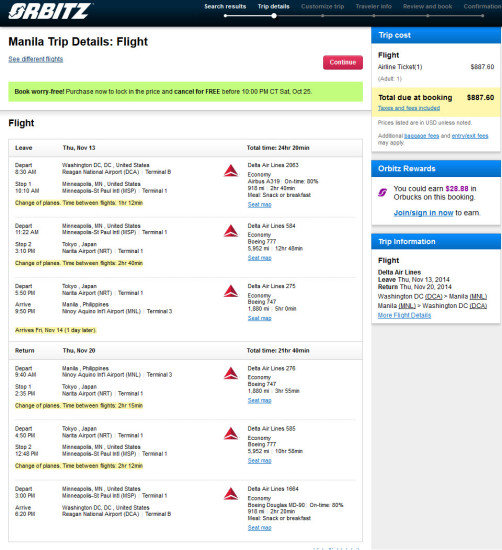Select the Trip details step

click(274, 6)
